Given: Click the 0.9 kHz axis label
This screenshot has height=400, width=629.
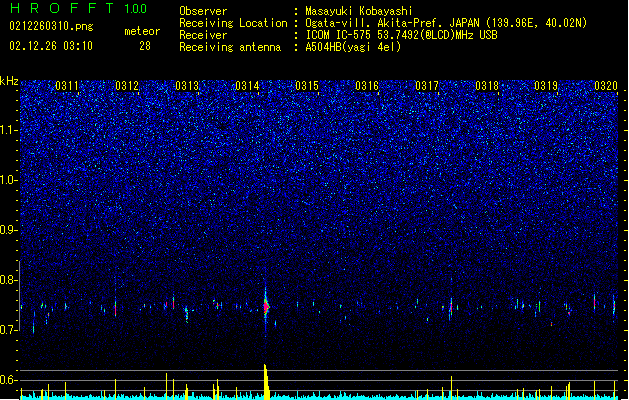Looking at the screenshot, I should (x=9, y=230).
